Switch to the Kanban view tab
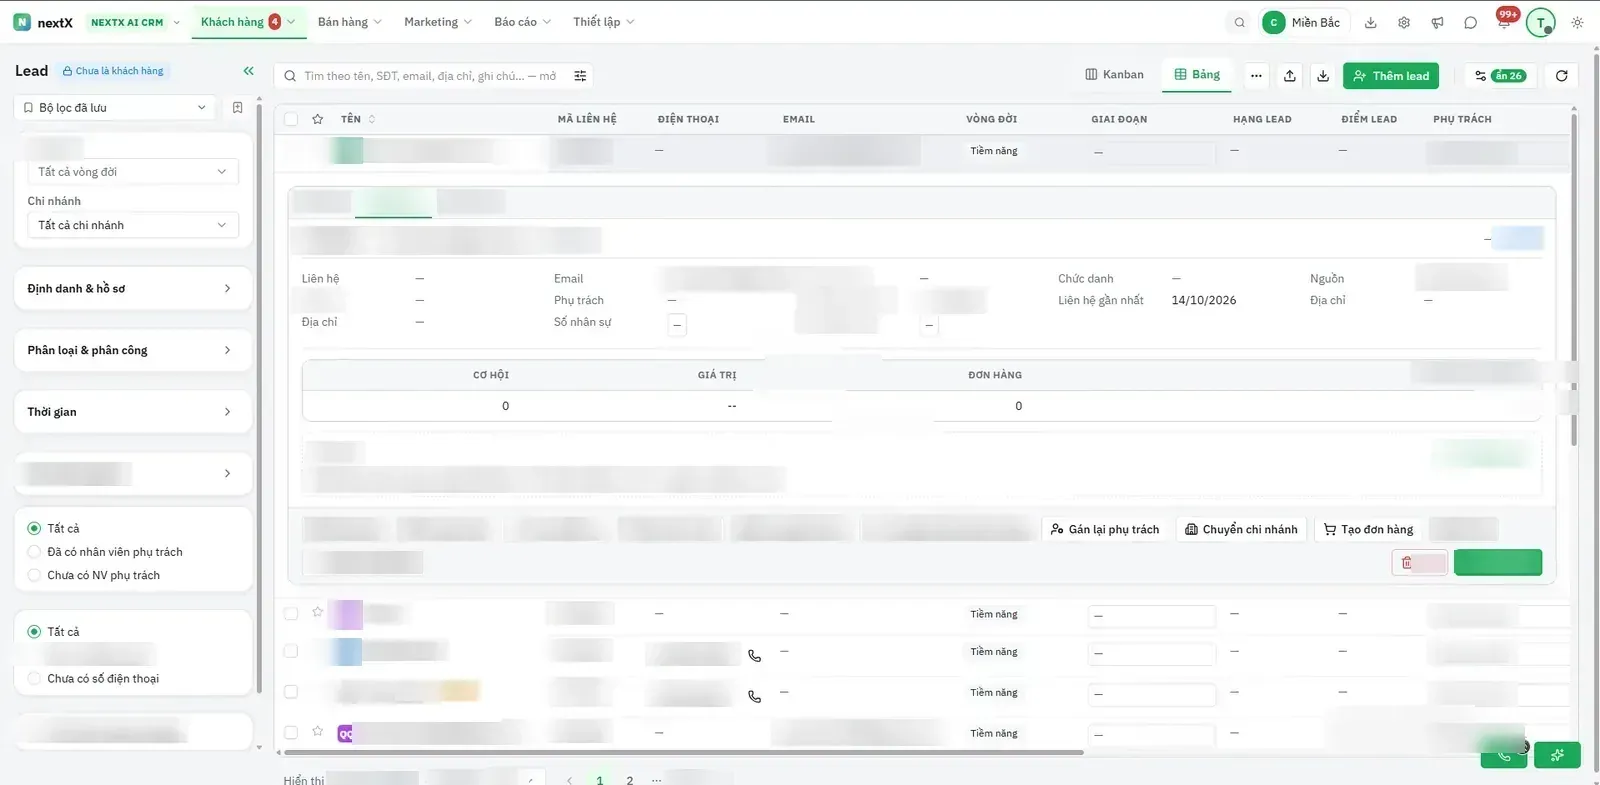 [1114, 75]
